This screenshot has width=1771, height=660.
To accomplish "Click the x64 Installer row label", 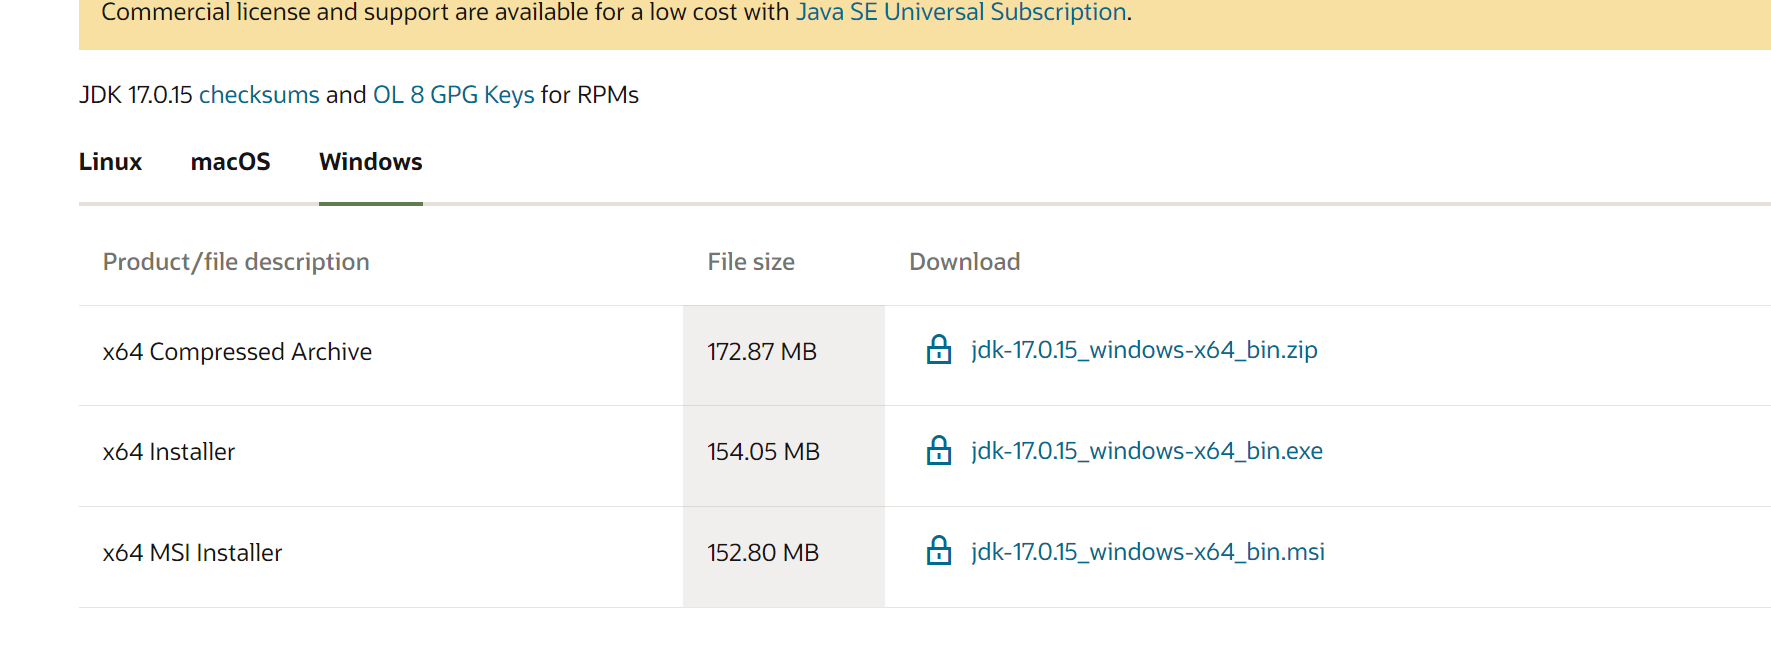I will tap(169, 452).
